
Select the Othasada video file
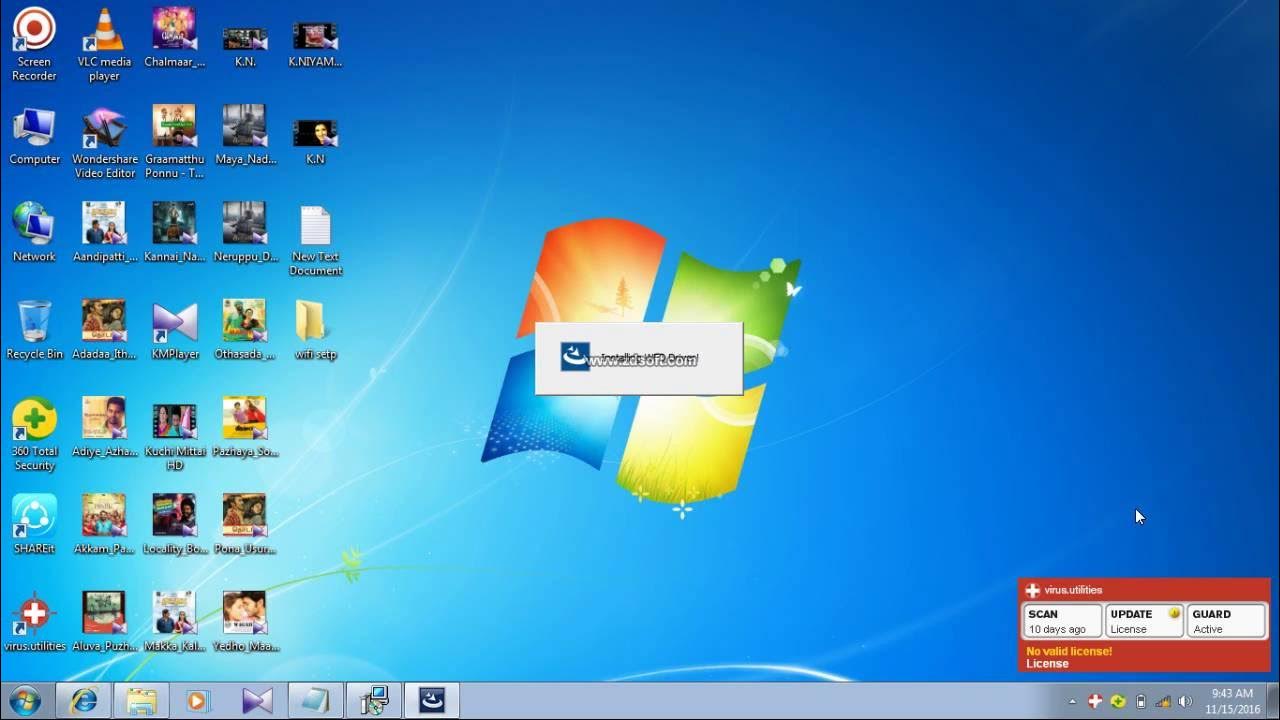point(245,330)
